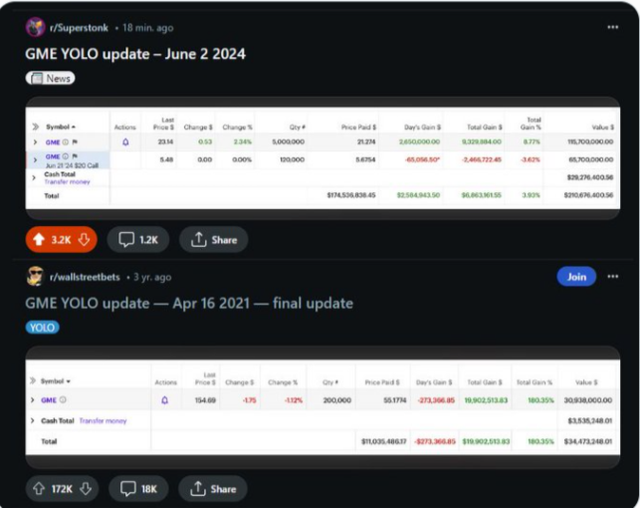This screenshot has width=640, height=508.
Task: Click alert bell in 2021 GME row
Action: tap(165, 400)
